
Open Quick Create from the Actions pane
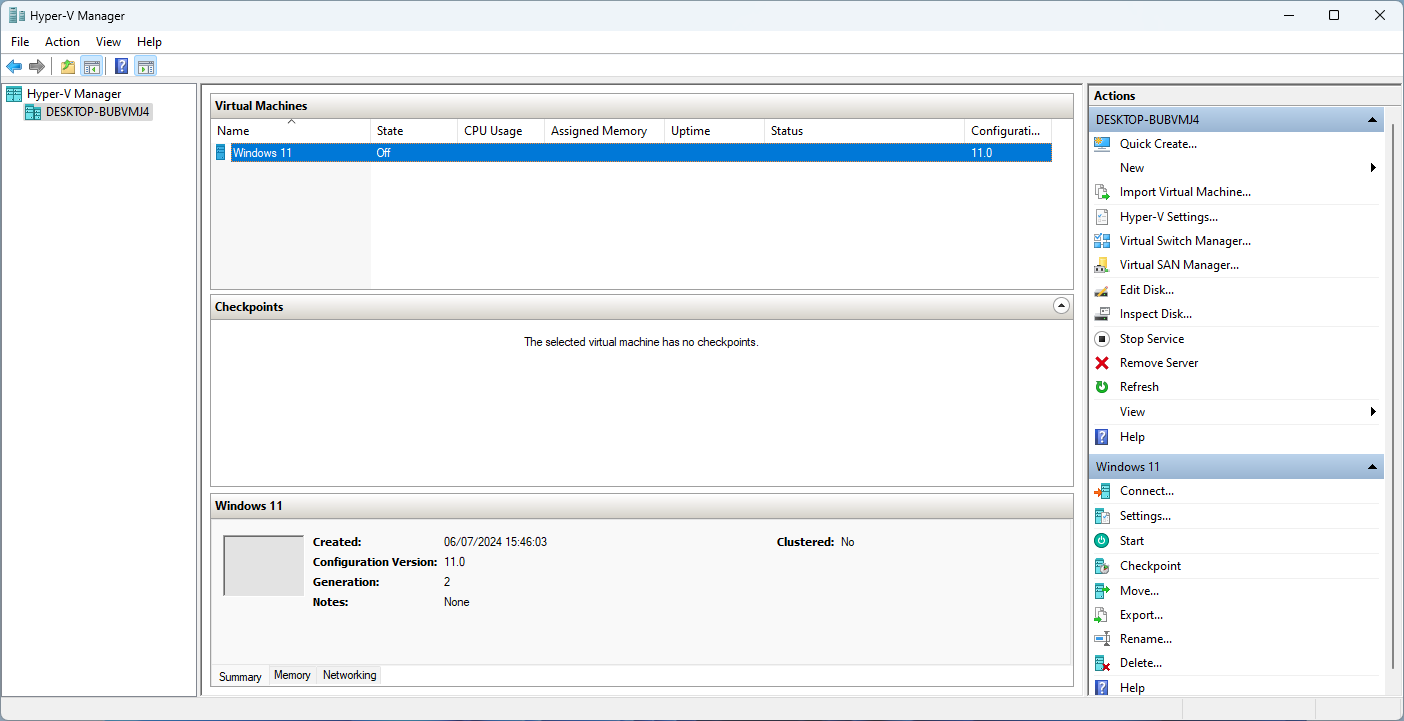pos(1158,144)
